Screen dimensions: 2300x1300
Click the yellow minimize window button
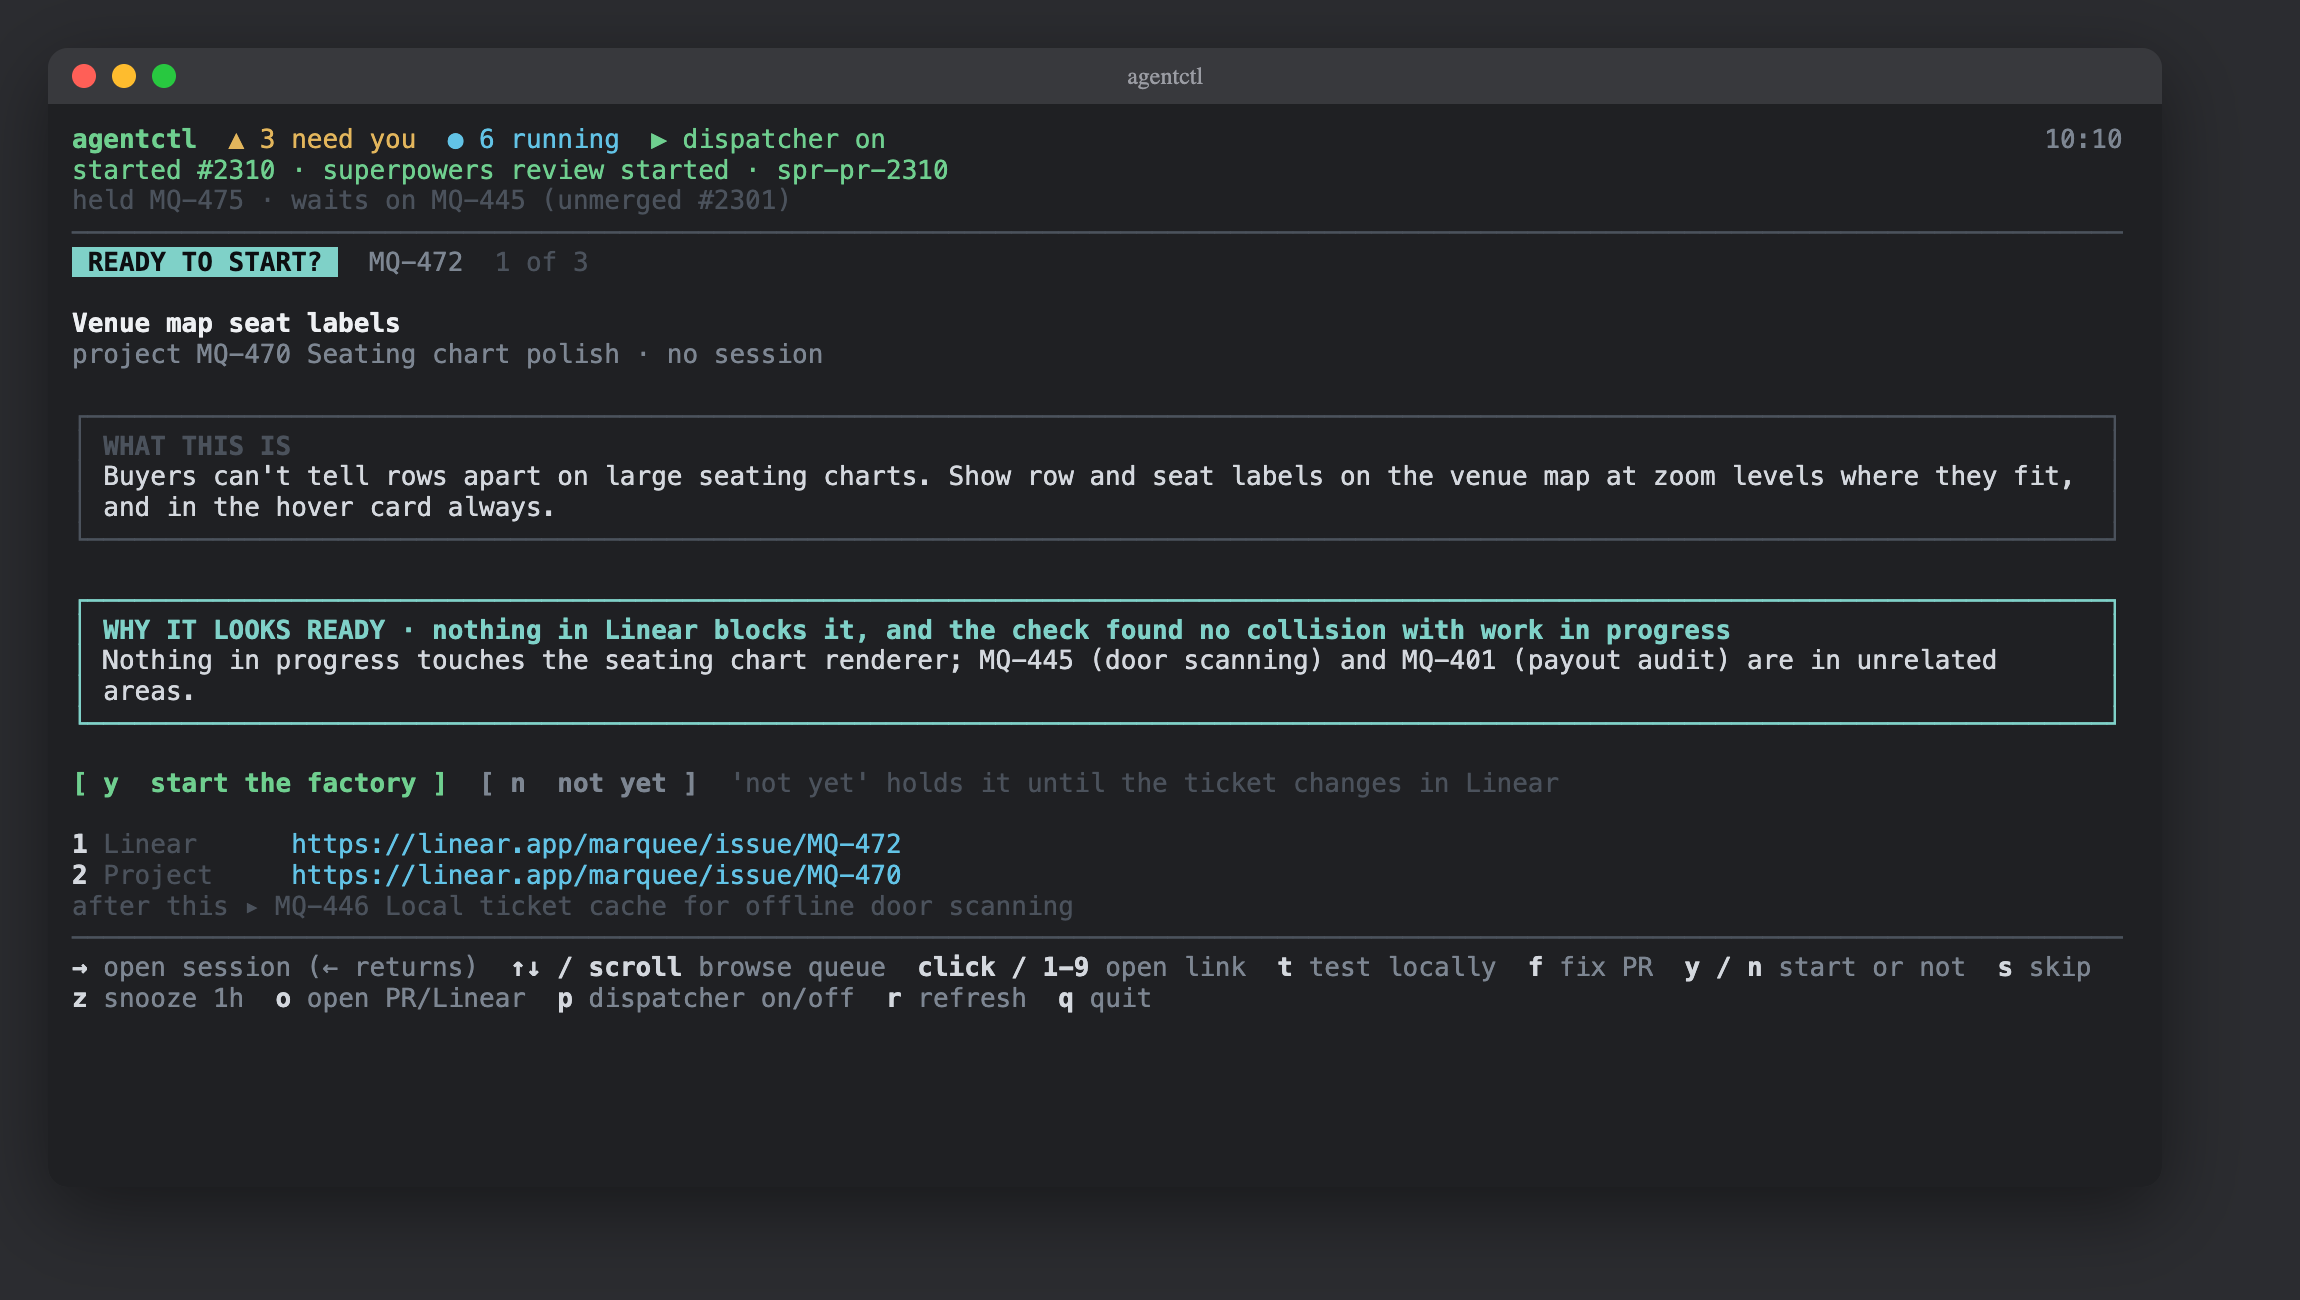124,76
